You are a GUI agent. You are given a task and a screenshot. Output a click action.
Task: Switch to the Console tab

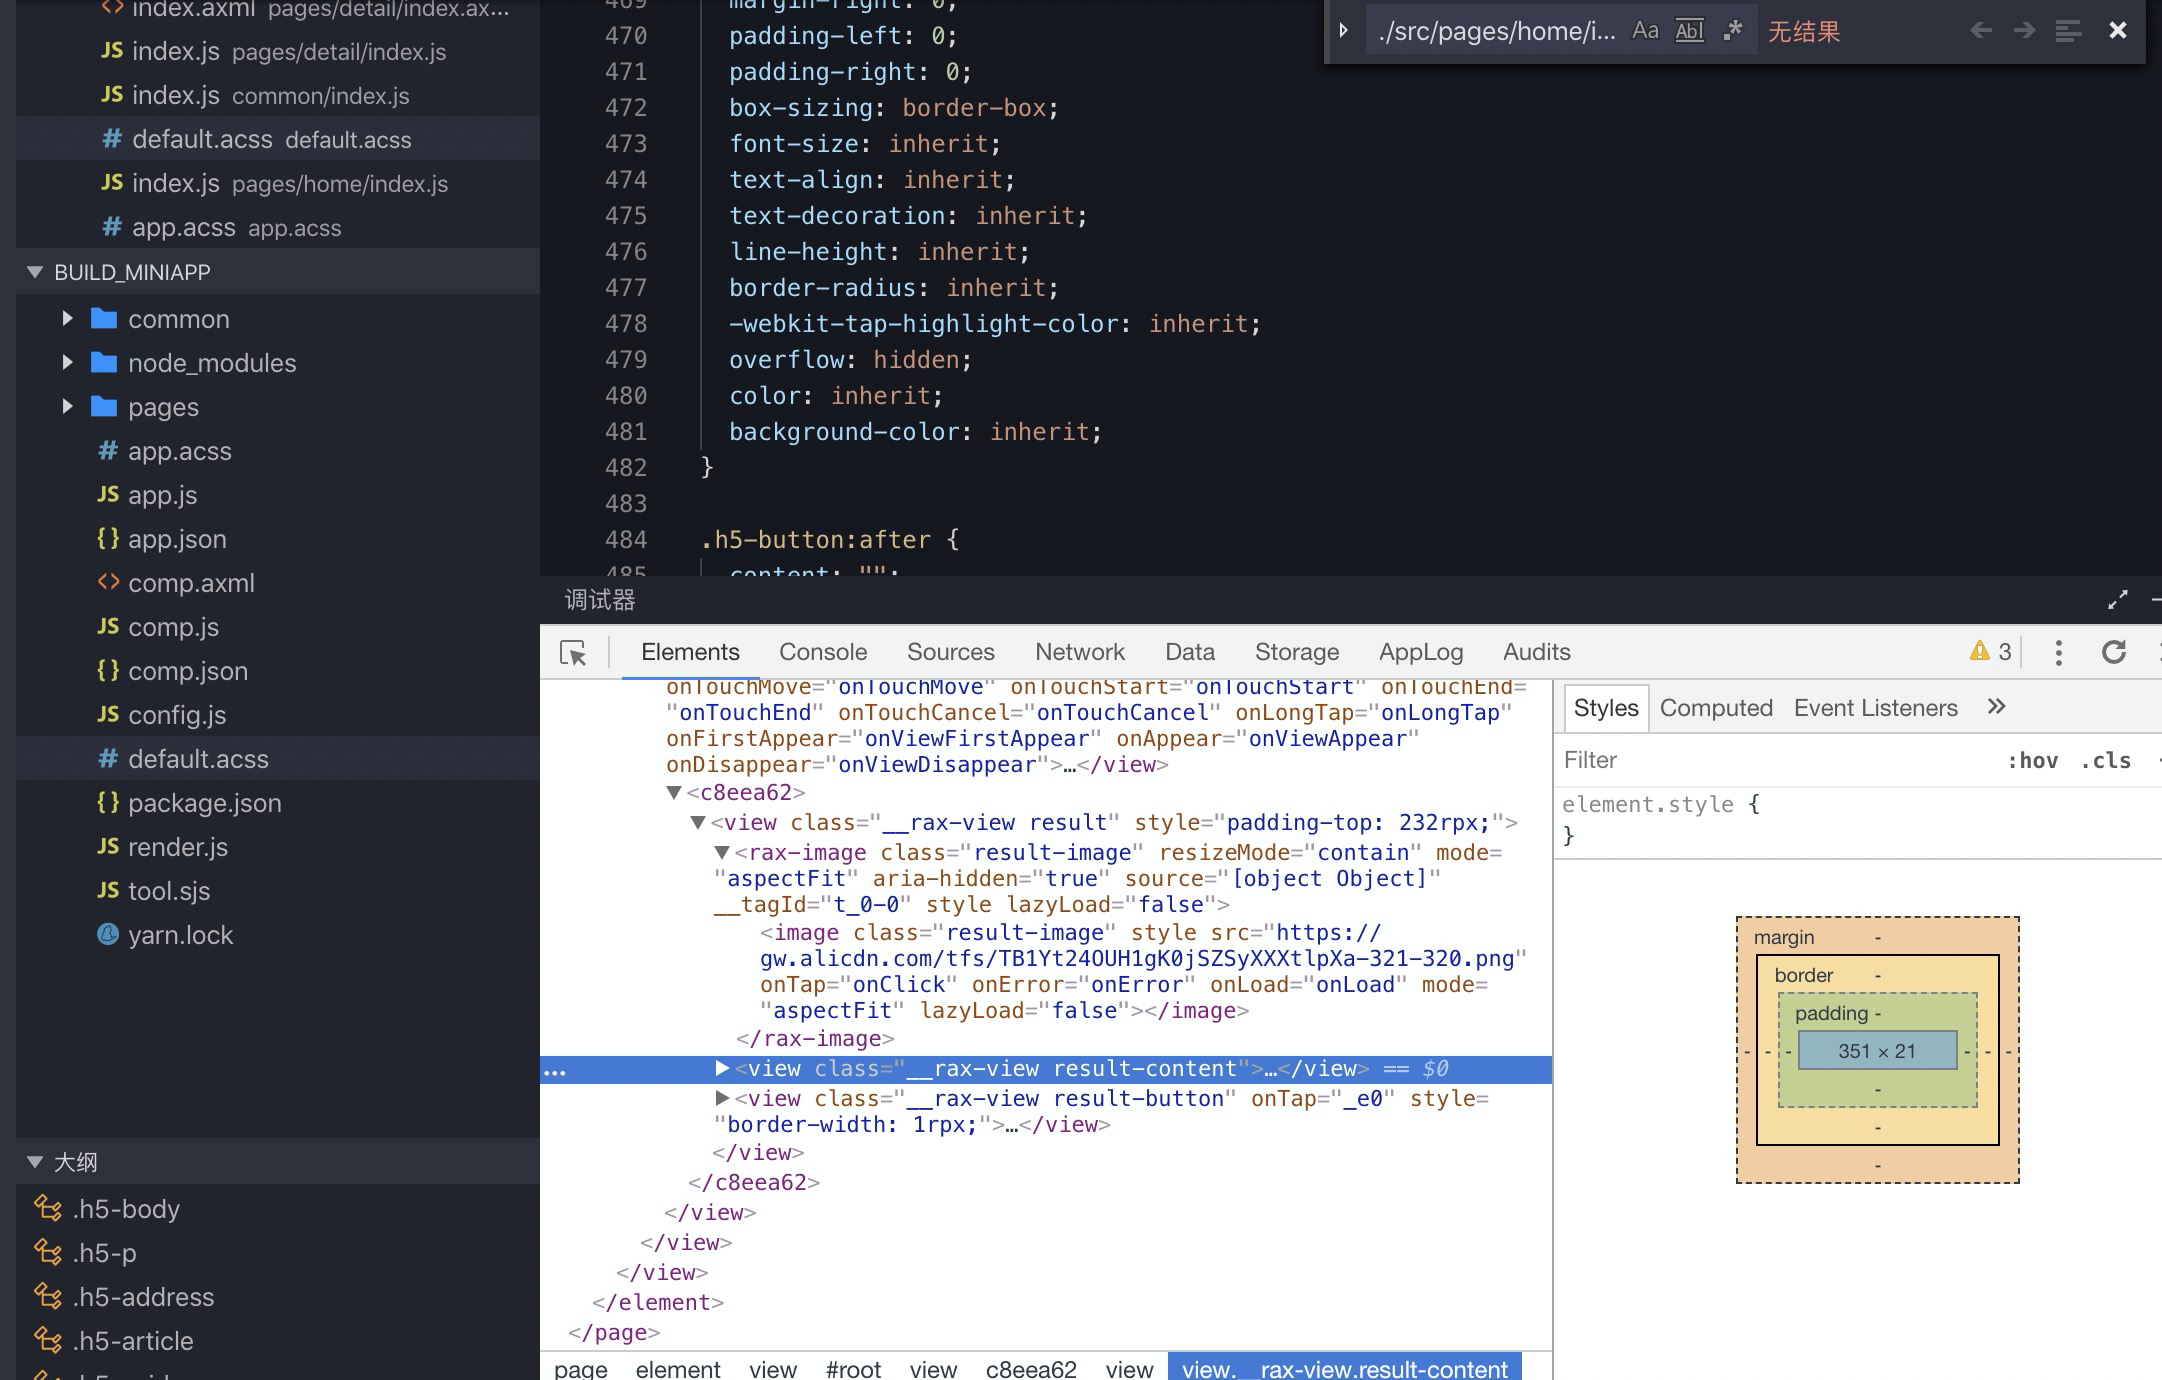click(x=822, y=652)
